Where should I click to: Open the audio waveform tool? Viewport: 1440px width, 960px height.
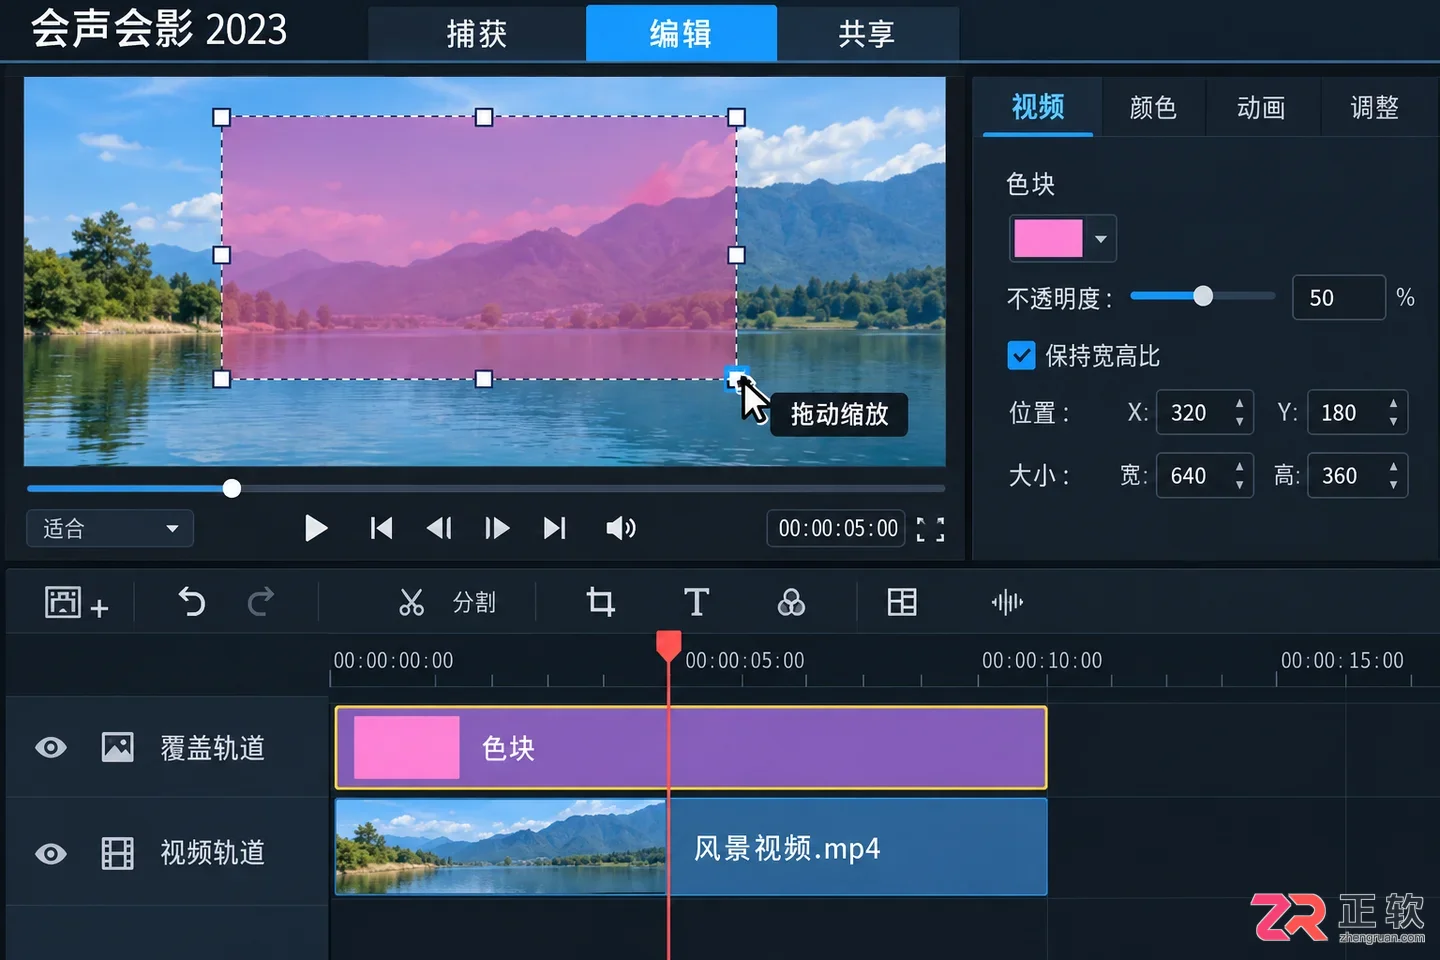pyautogui.click(x=1007, y=602)
